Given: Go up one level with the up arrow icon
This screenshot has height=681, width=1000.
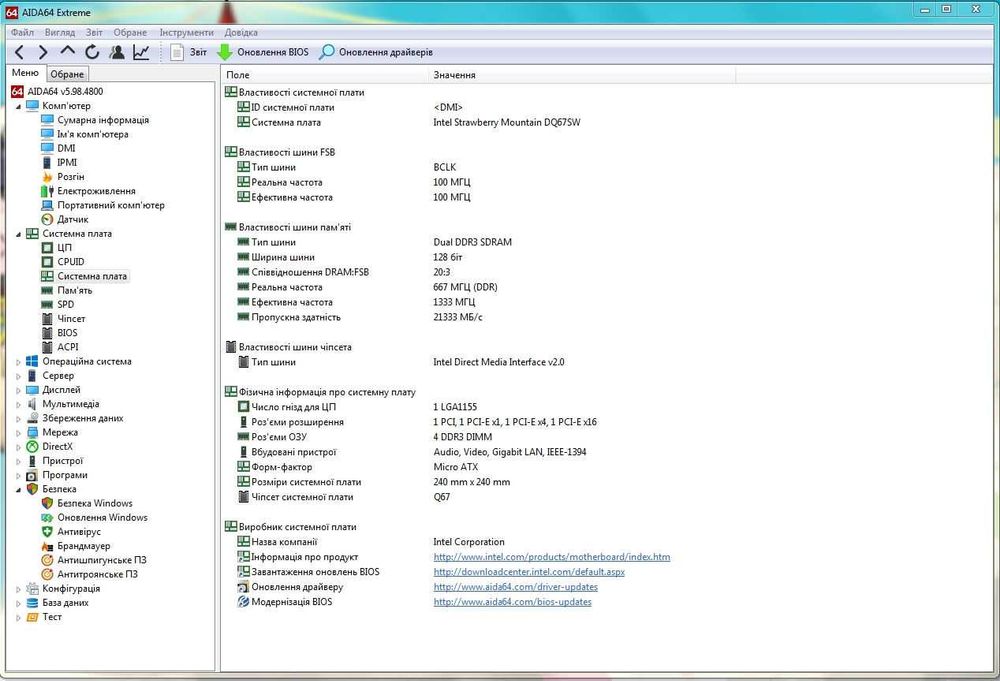Looking at the screenshot, I should pyautogui.click(x=68, y=51).
